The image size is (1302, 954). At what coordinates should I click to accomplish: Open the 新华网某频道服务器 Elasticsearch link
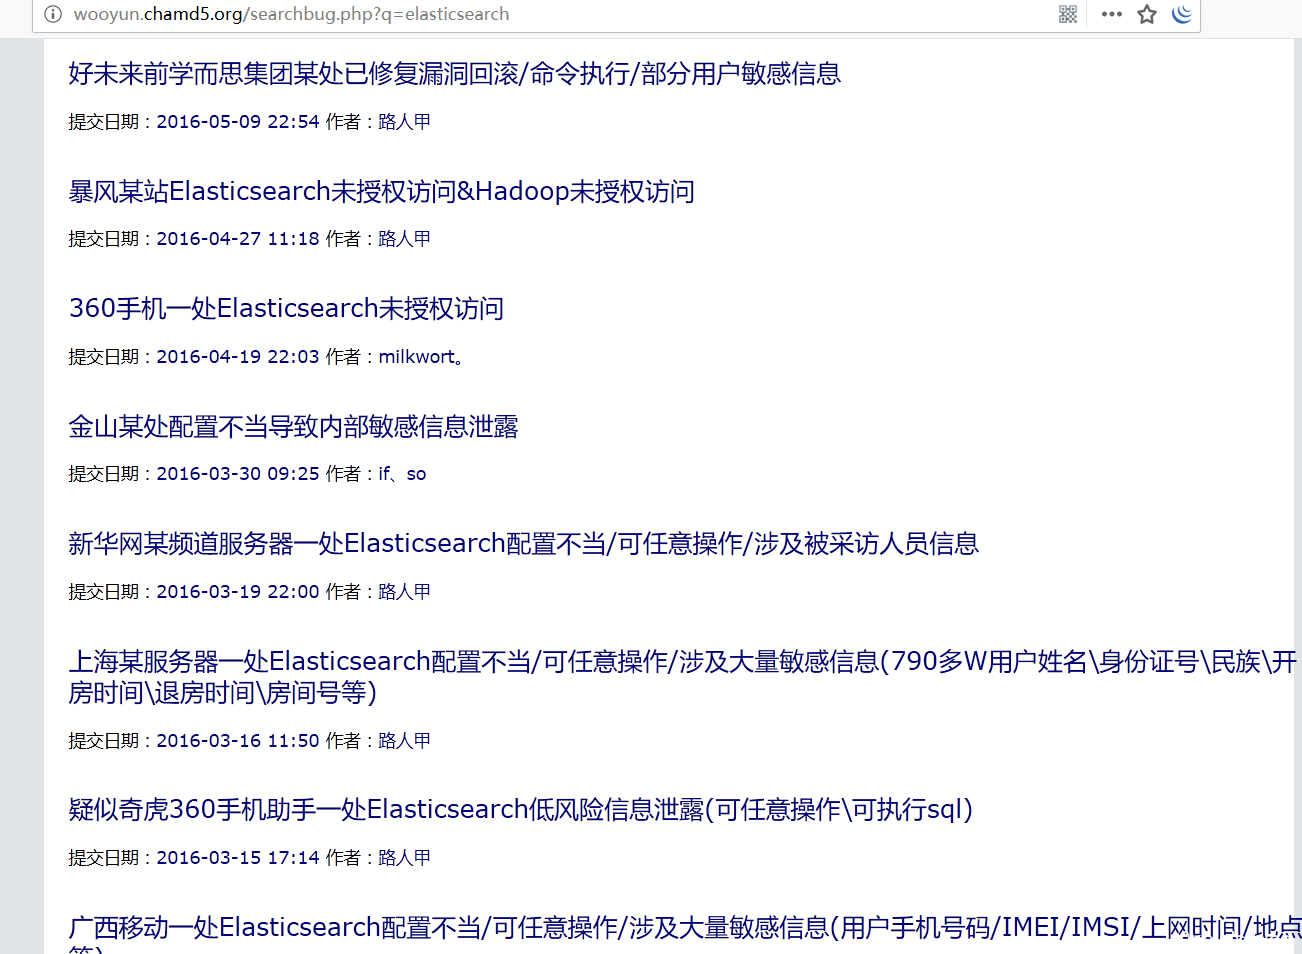(523, 544)
